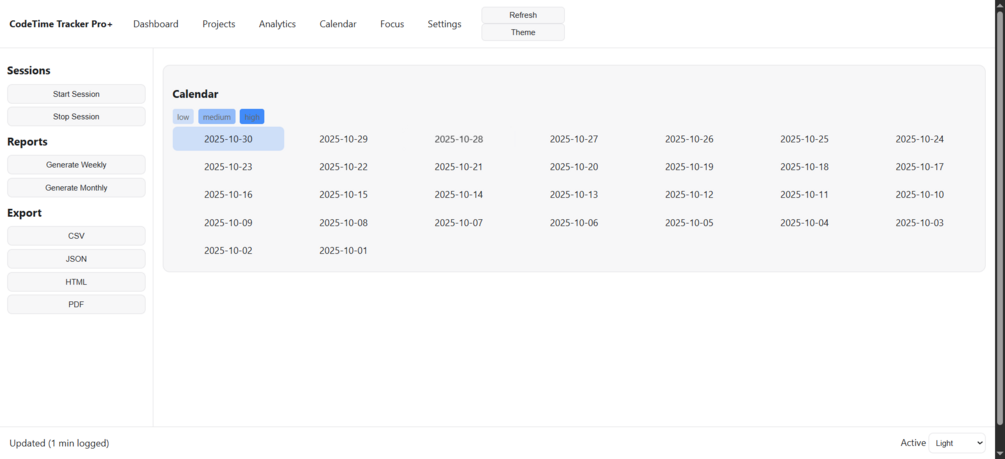Click the Refresh button
The width and height of the screenshot is (1005, 459).
click(523, 15)
